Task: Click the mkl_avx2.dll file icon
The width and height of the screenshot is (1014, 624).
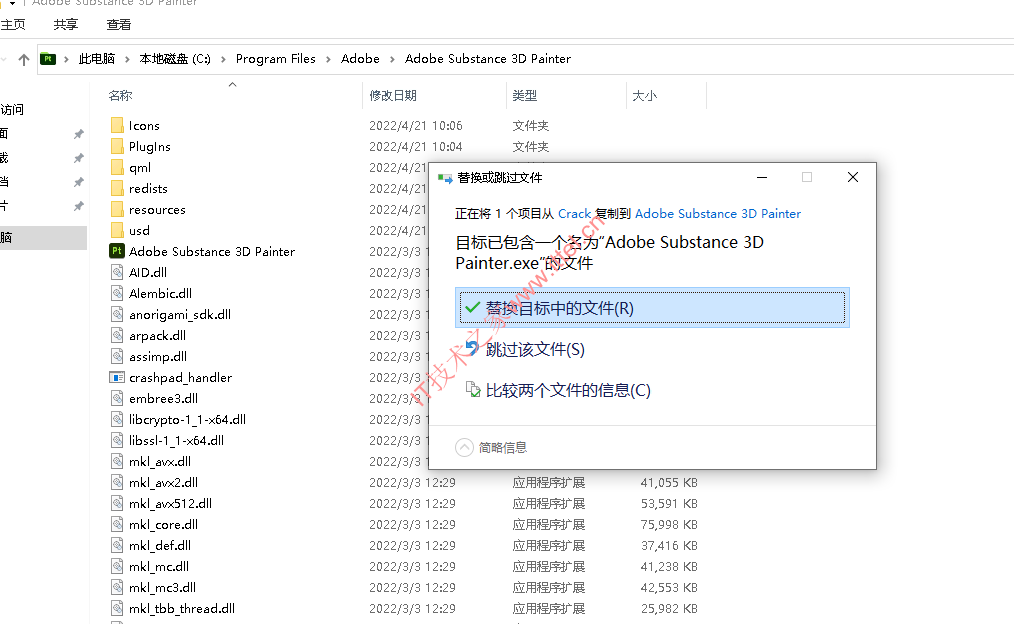Action: point(117,483)
